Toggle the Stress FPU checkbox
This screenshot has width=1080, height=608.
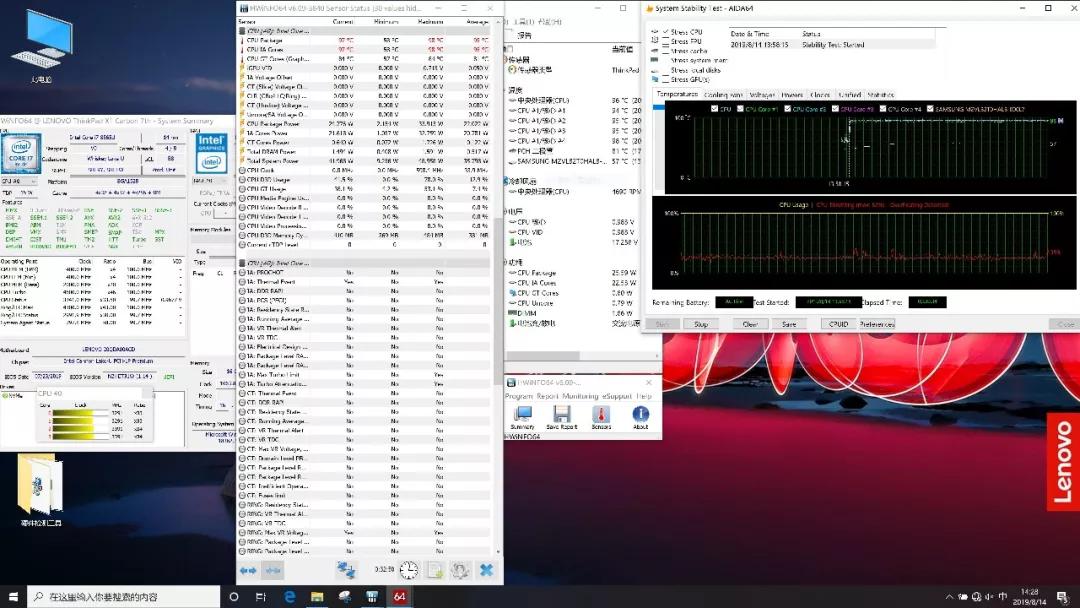pos(664,42)
